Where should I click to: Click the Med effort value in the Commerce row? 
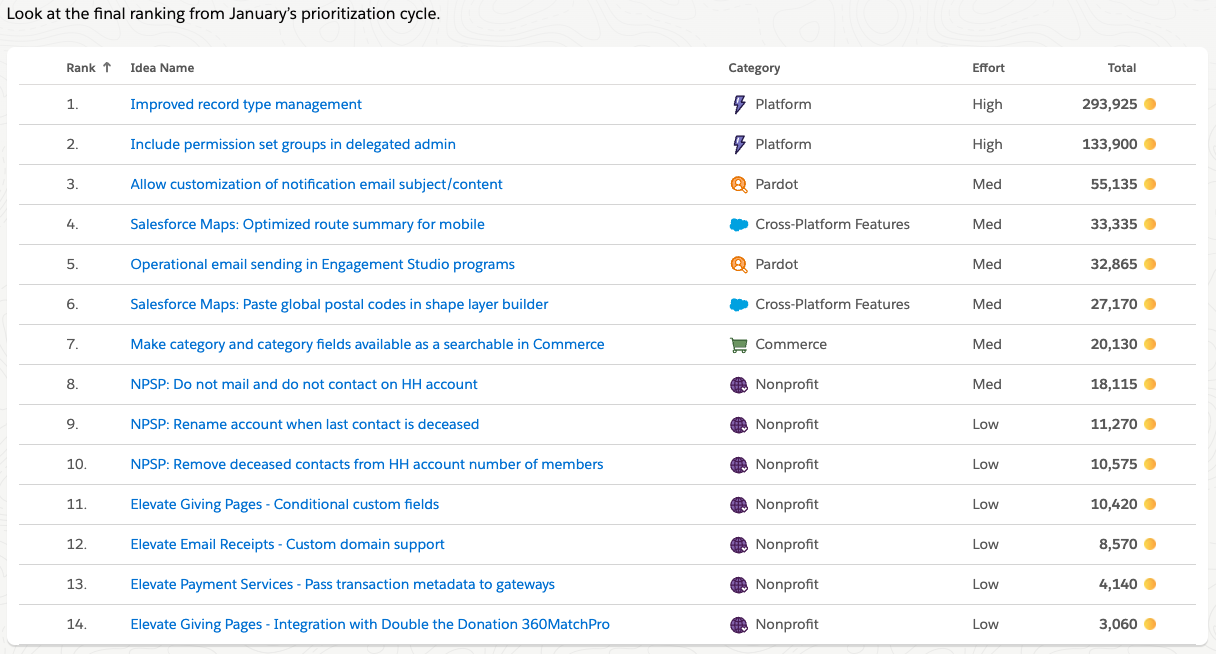coord(987,344)
